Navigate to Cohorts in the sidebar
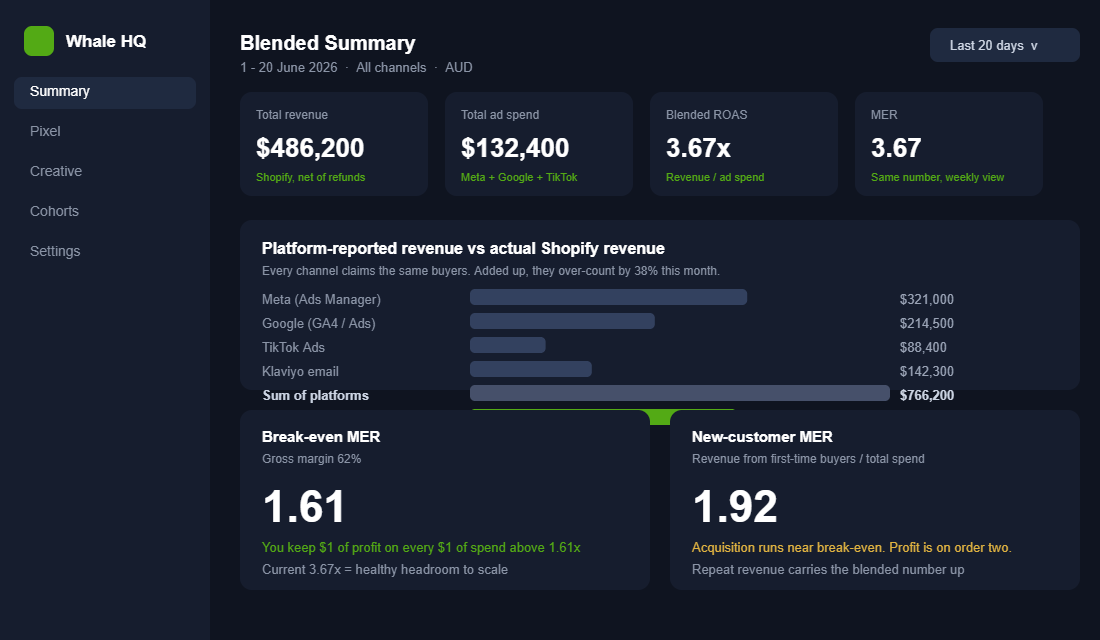Screen dimensions: 1100x640 [x=54, y=211]
